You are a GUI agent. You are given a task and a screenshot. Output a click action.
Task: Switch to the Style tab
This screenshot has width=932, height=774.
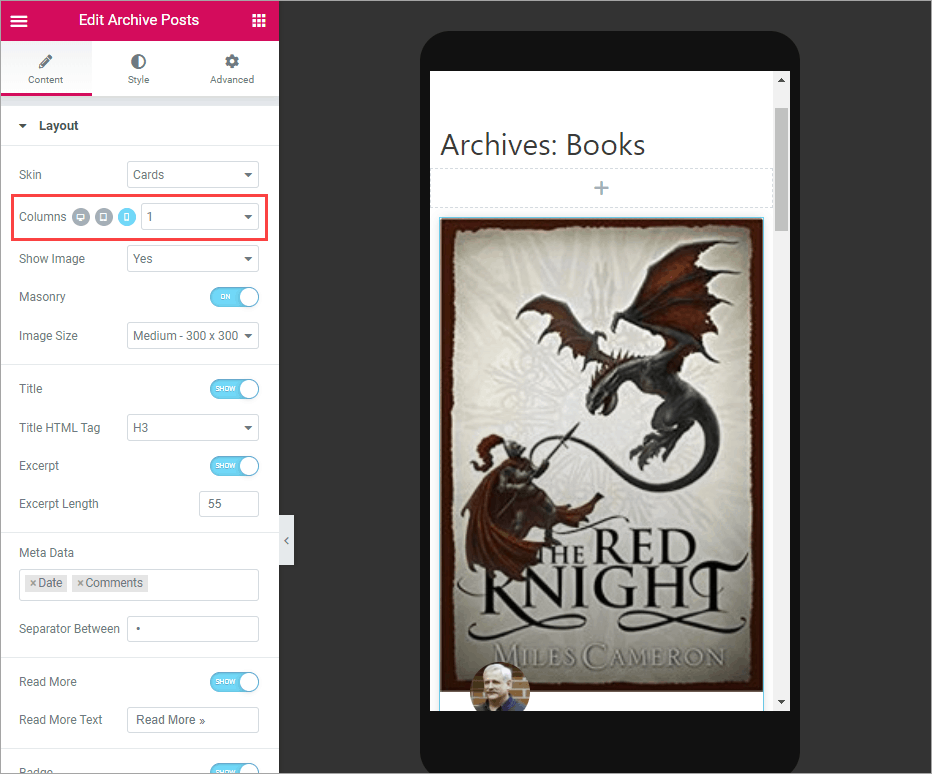pyautogui.click(x=138, y=68)
